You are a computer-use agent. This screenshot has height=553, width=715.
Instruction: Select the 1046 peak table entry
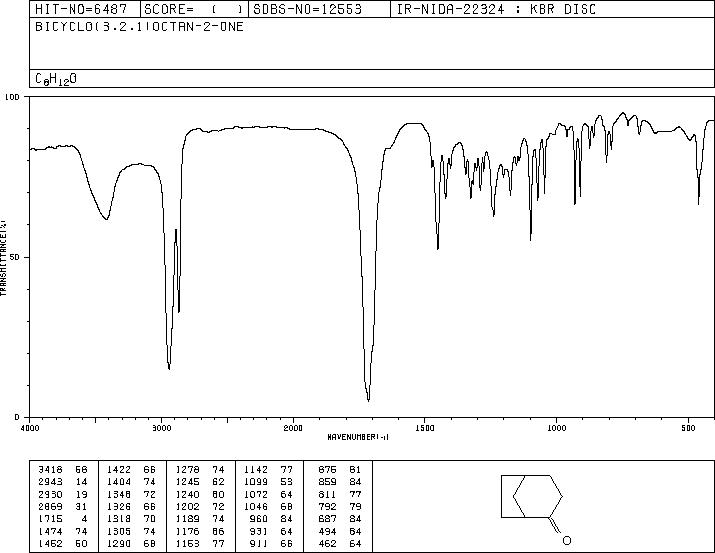[268, 506]
